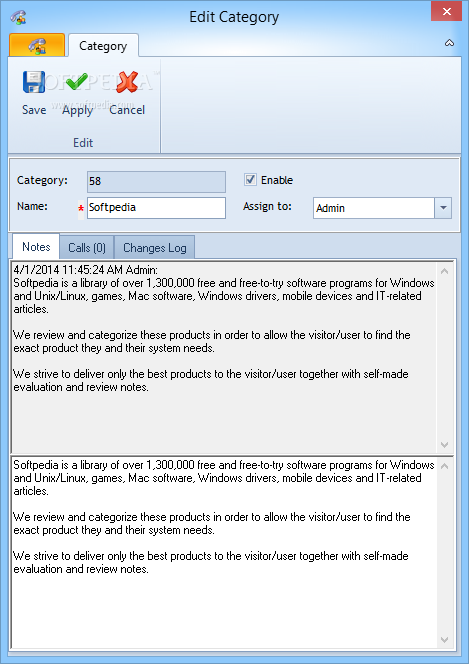Click the red Cancel X icon
The width and height of the screenshot is (469, 664).
coord(127,82)
